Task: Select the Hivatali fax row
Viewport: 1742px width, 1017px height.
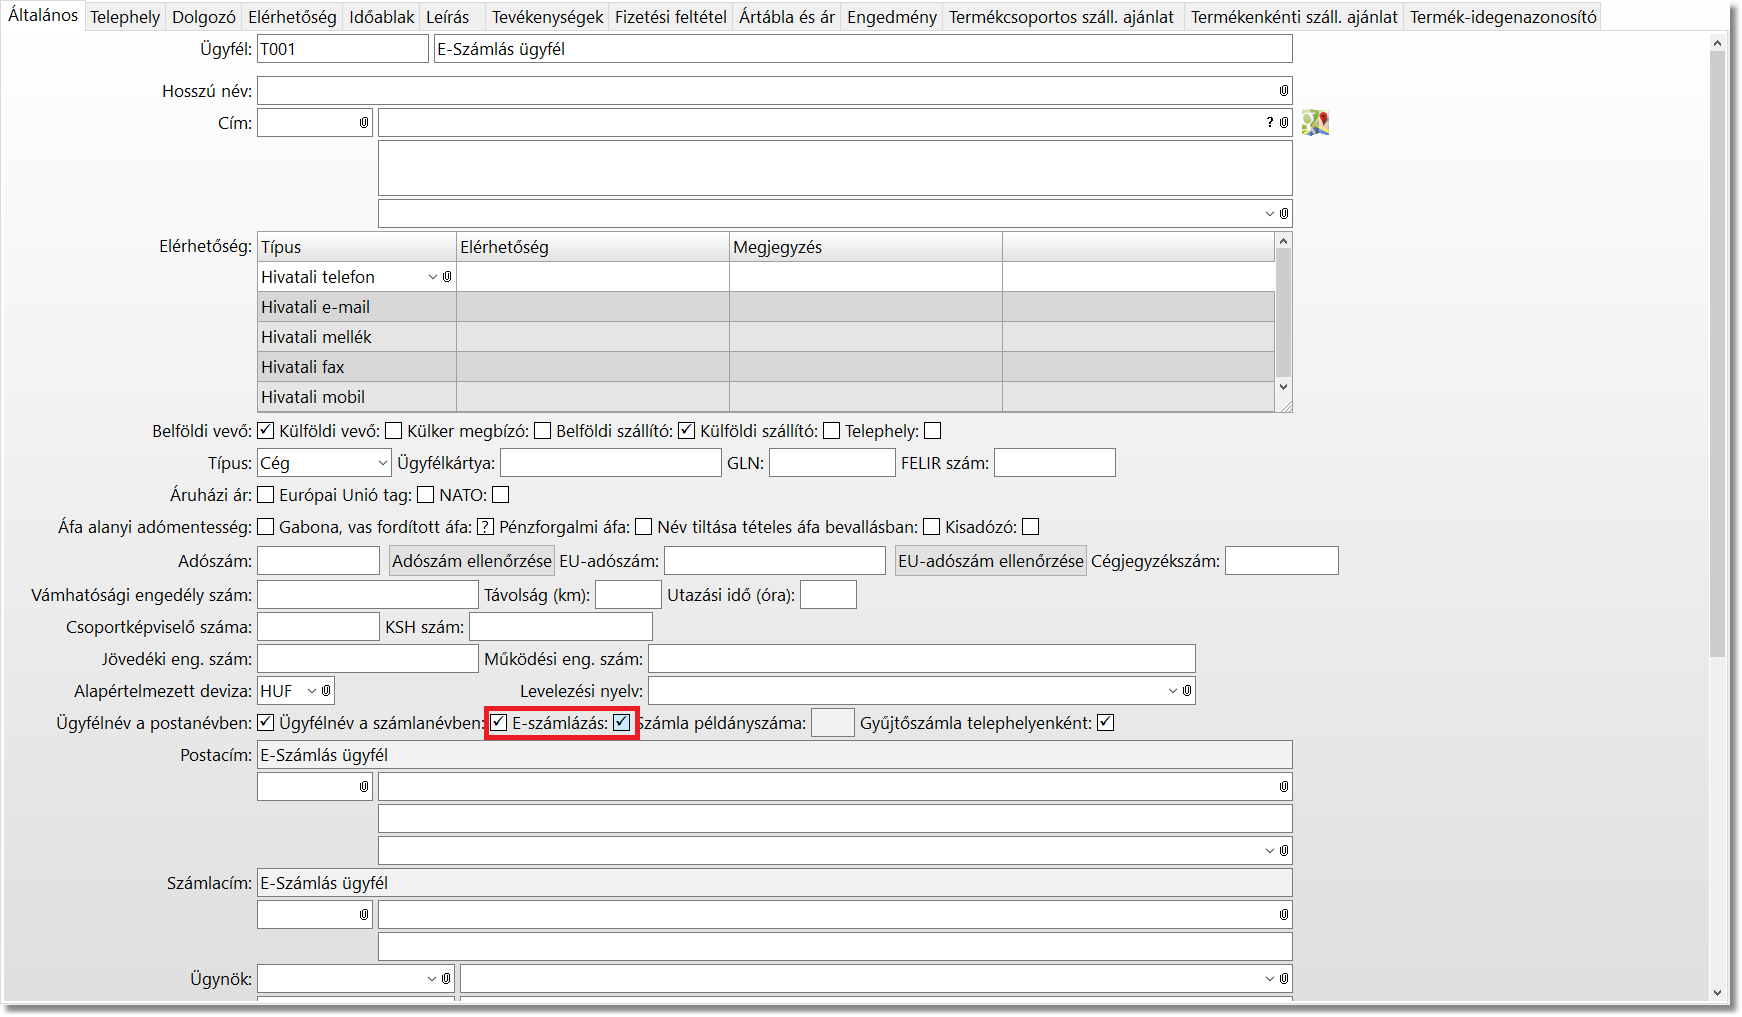Action: [766, 367]
